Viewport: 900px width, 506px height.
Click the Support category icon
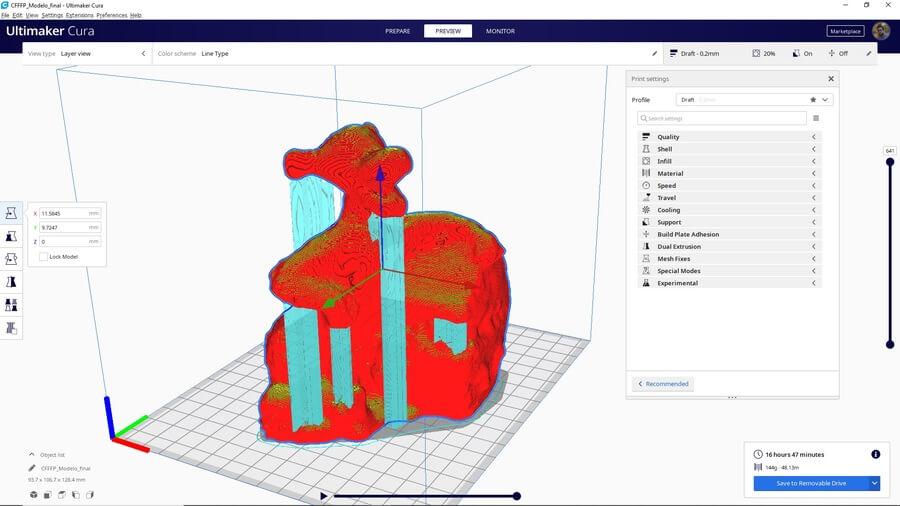646,222
